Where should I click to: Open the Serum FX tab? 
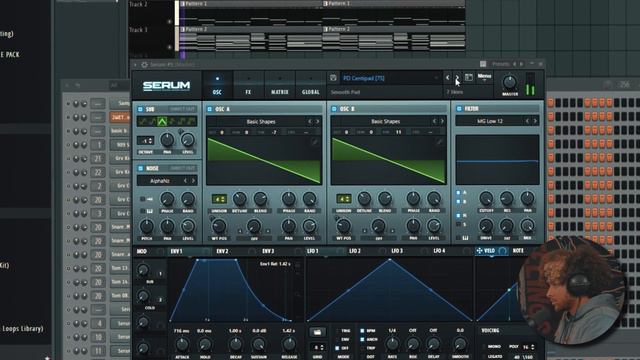(x=248, y=85)
